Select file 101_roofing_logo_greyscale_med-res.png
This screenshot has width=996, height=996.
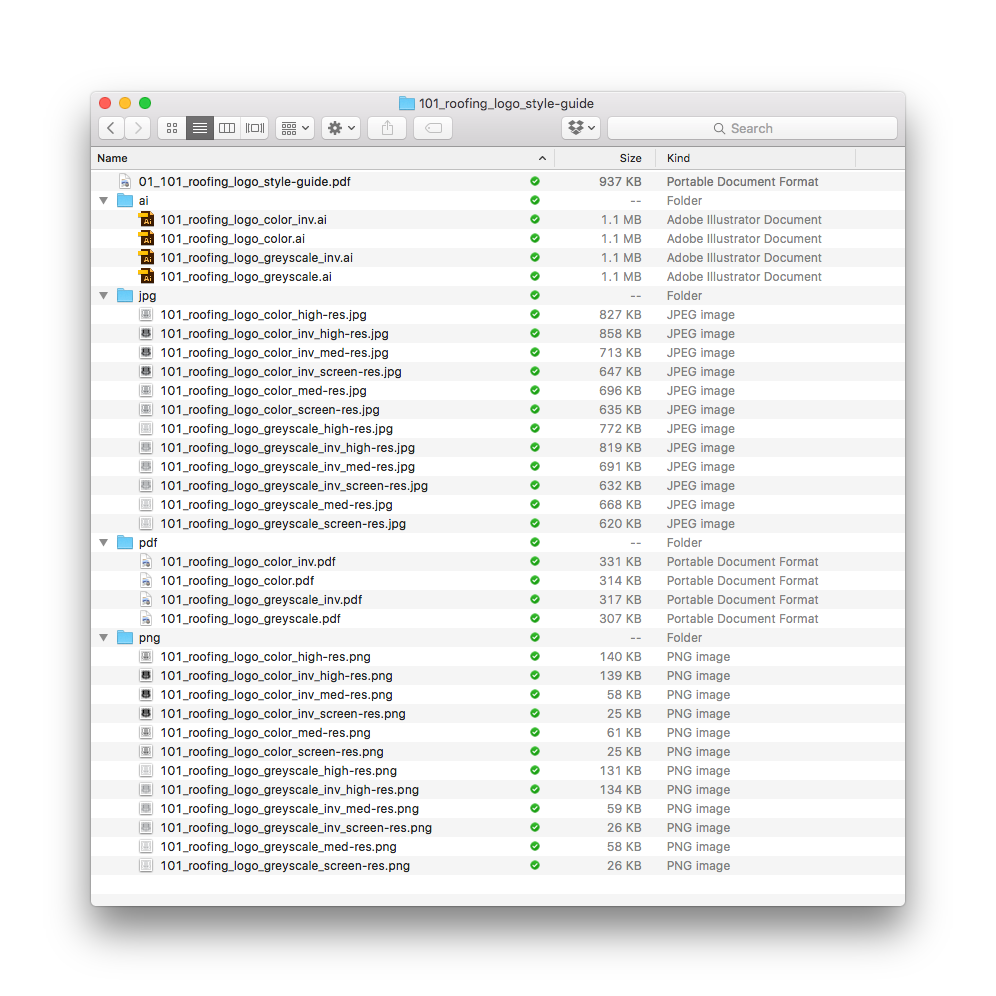click(x=498, y=847)
